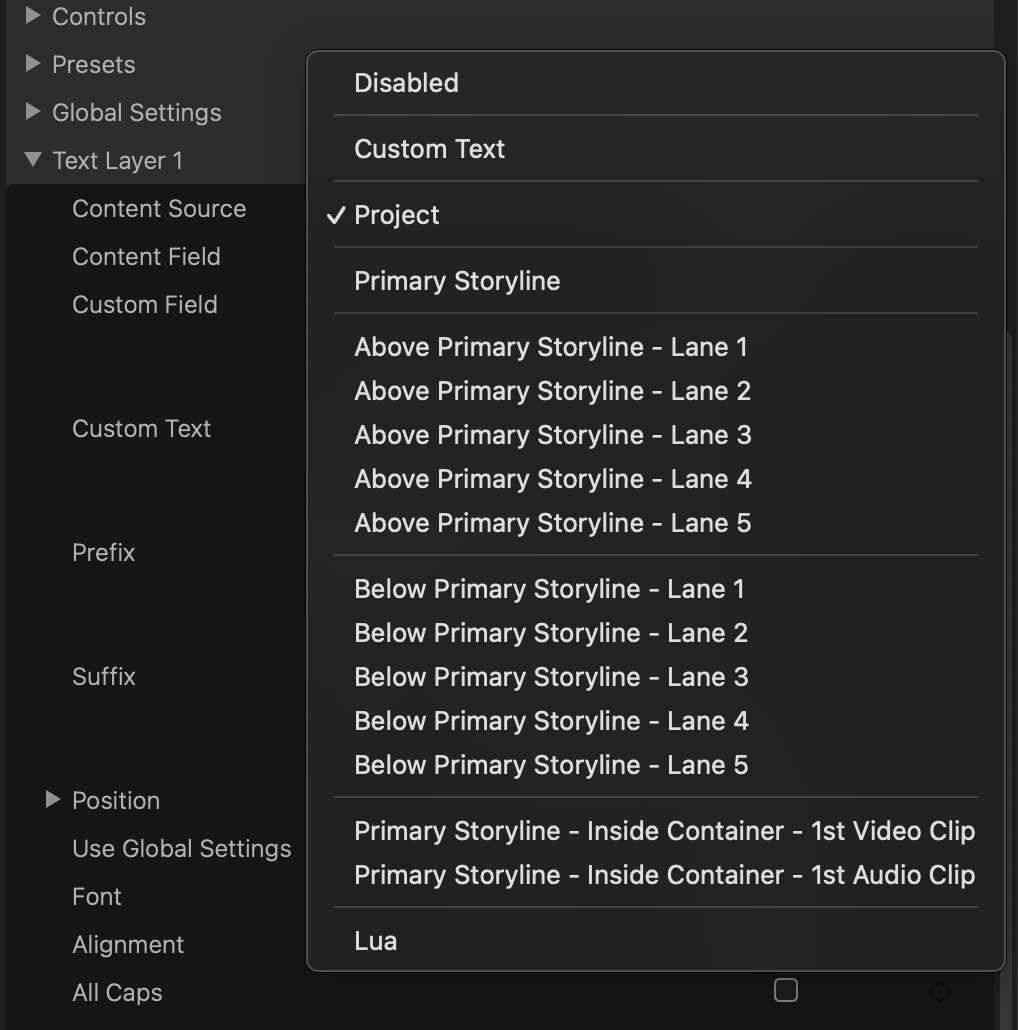Pick Above Primary Storyline - Lane 3

point(553,435)
